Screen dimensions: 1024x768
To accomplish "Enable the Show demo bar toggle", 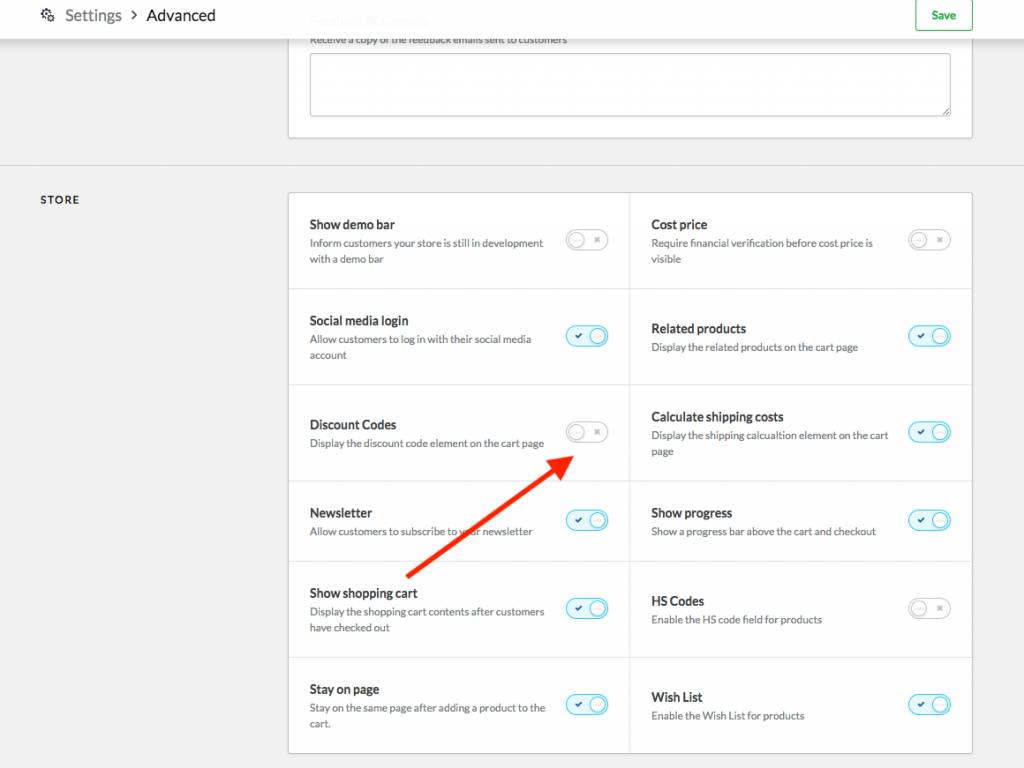I will tap(587, 240).
